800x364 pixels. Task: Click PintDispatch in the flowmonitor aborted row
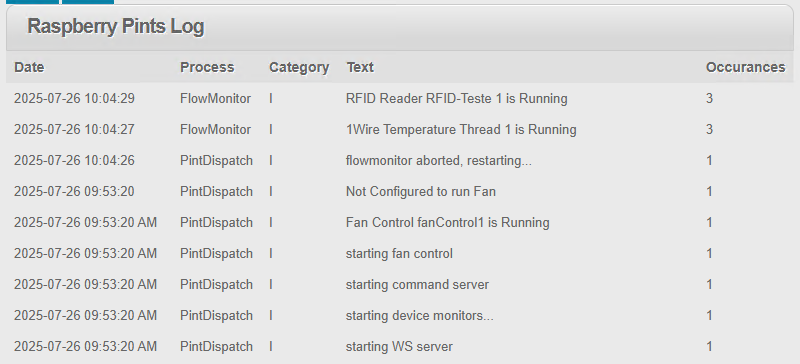pos(216,161)
